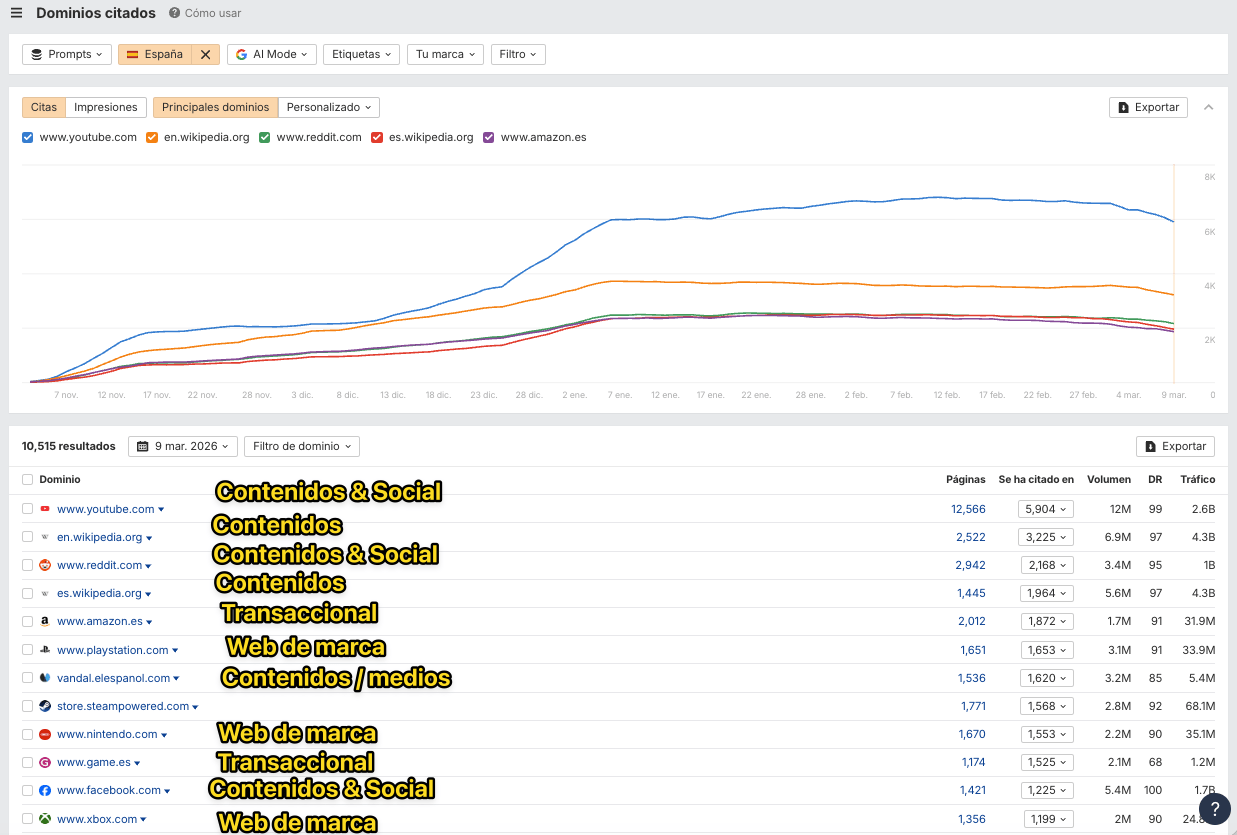Click the YouTube icon beside www.youtube.com
1237x835 pixels.
pos(45,509)
